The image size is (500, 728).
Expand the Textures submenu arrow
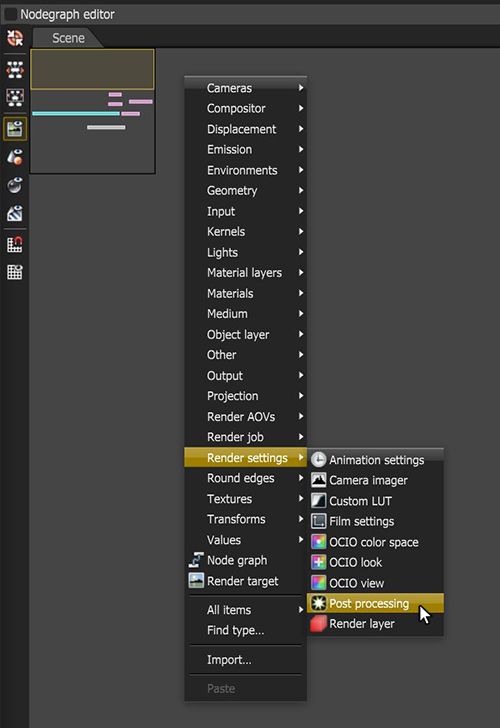(x=301, y=499)
